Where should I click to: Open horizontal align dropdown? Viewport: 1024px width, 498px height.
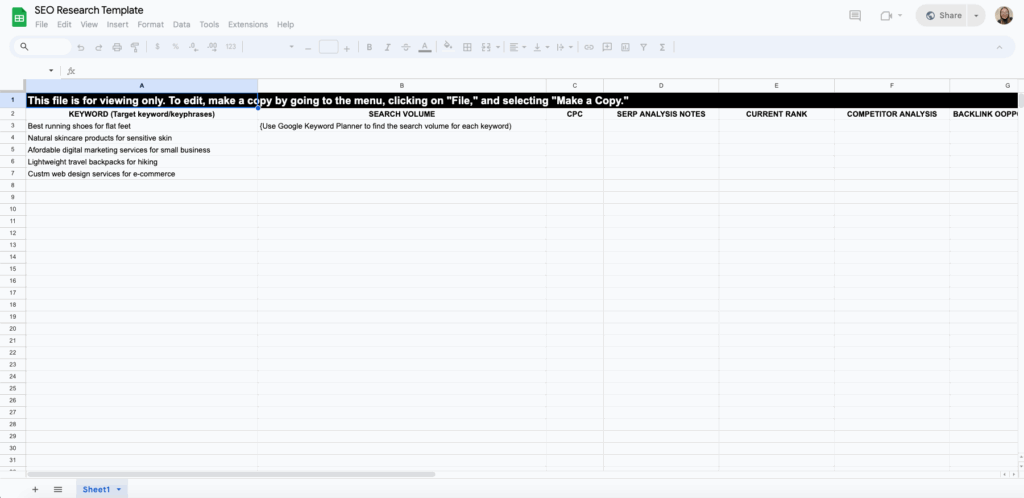pos(518,47)
